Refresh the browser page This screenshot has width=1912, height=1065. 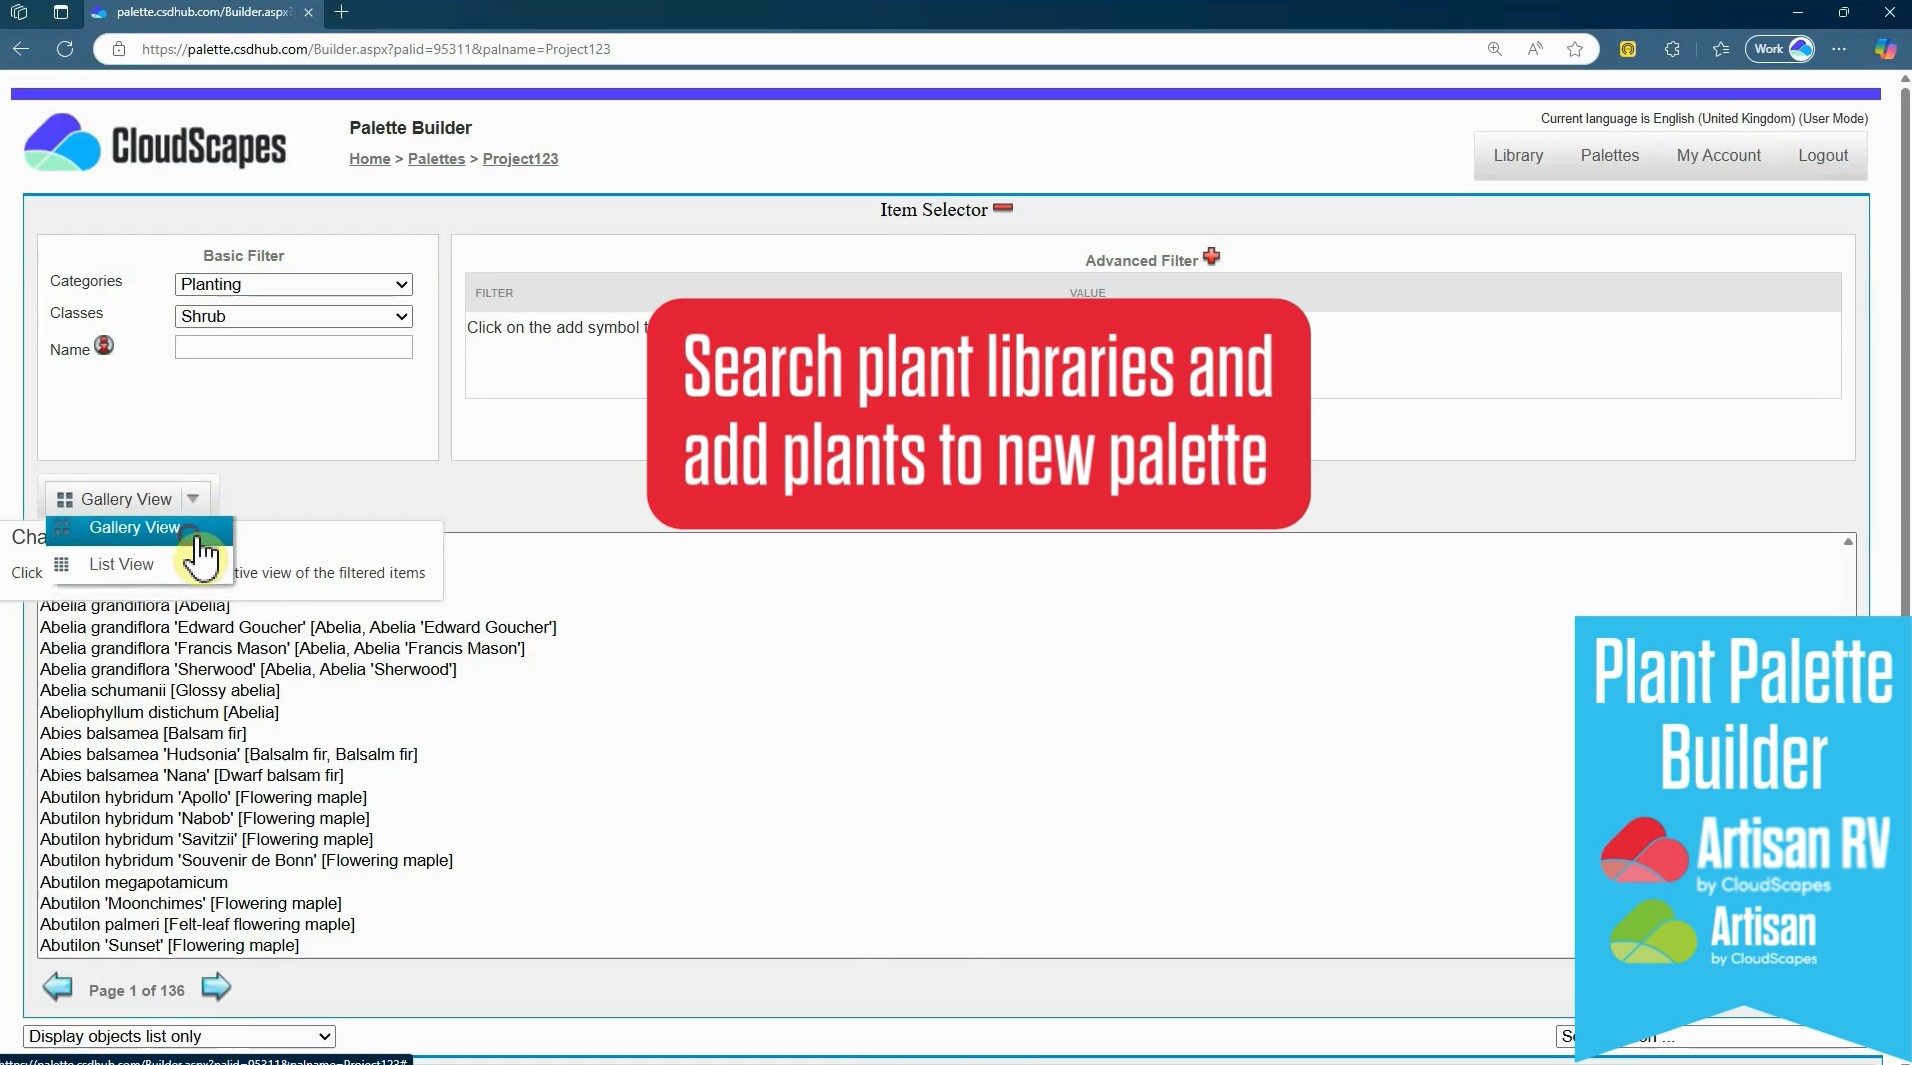(65, 49)
